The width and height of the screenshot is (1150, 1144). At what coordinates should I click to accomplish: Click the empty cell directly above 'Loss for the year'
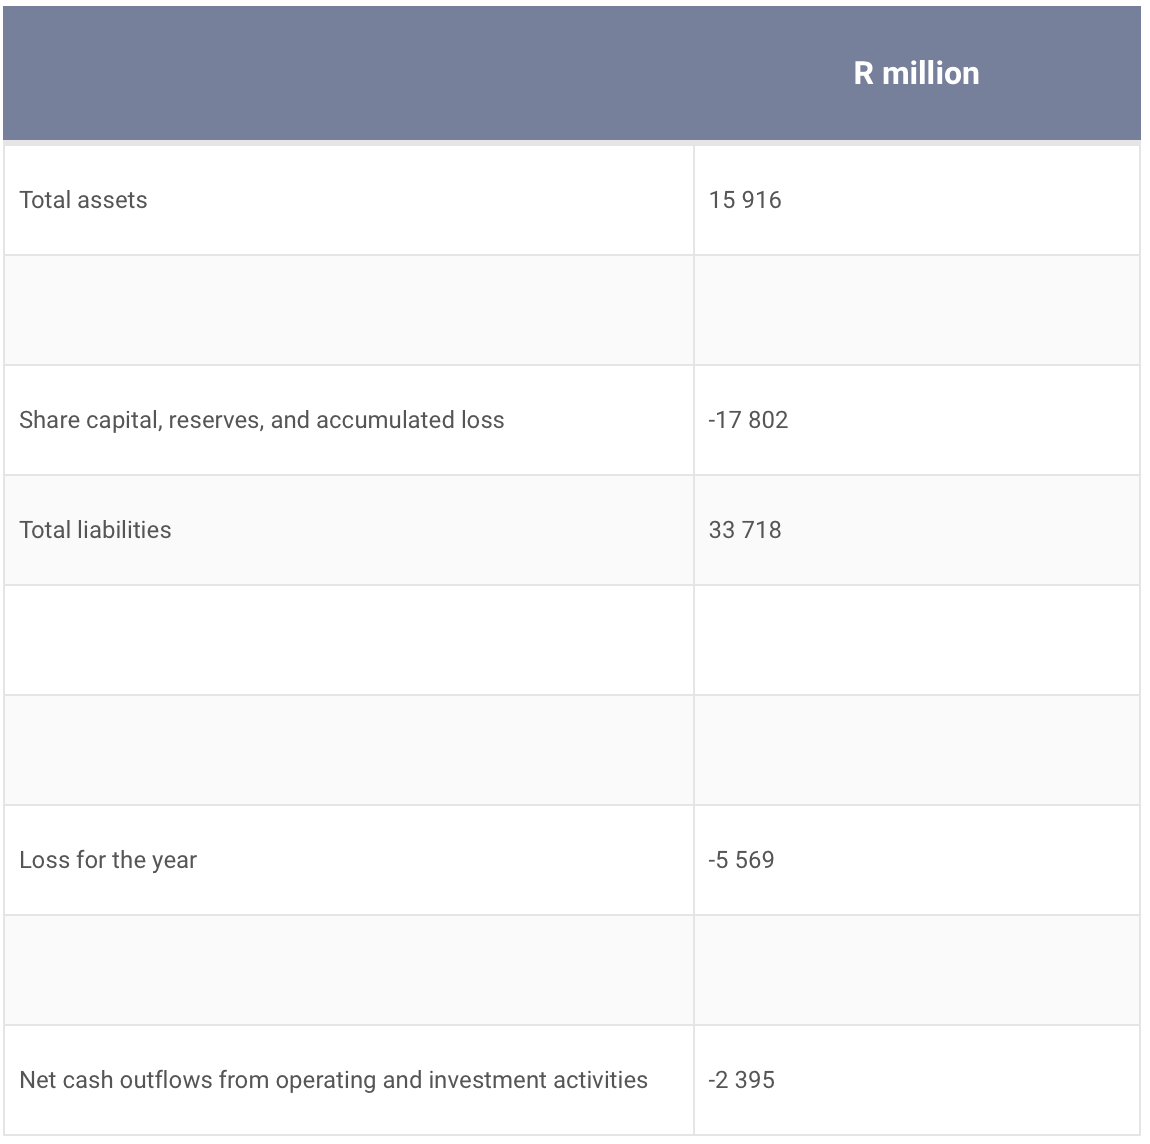coord(348,750)
